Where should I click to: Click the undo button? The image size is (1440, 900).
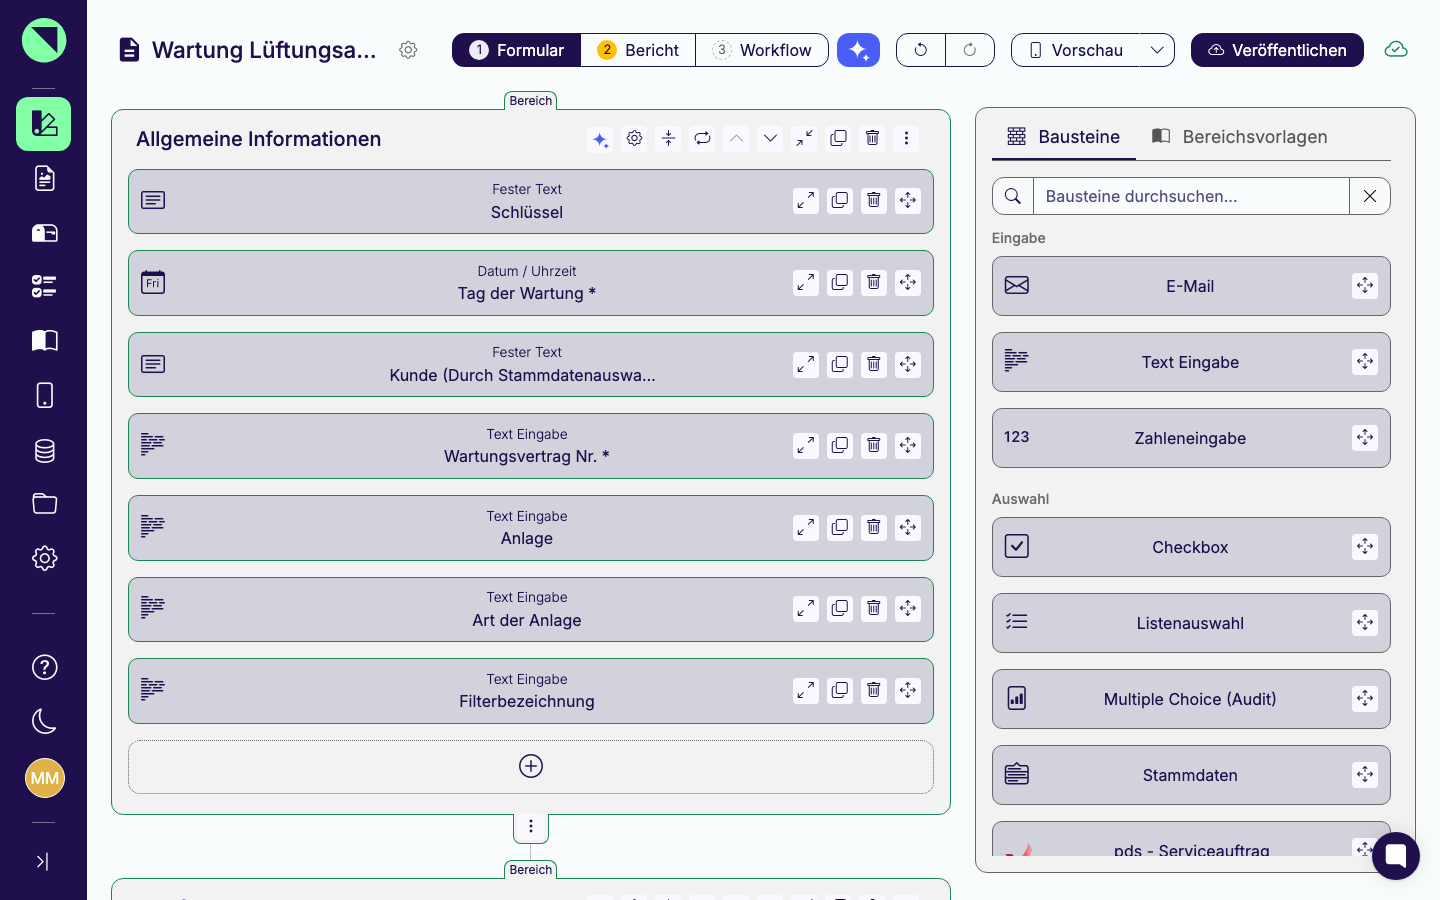pyautogui.click(x=921, y=50)
